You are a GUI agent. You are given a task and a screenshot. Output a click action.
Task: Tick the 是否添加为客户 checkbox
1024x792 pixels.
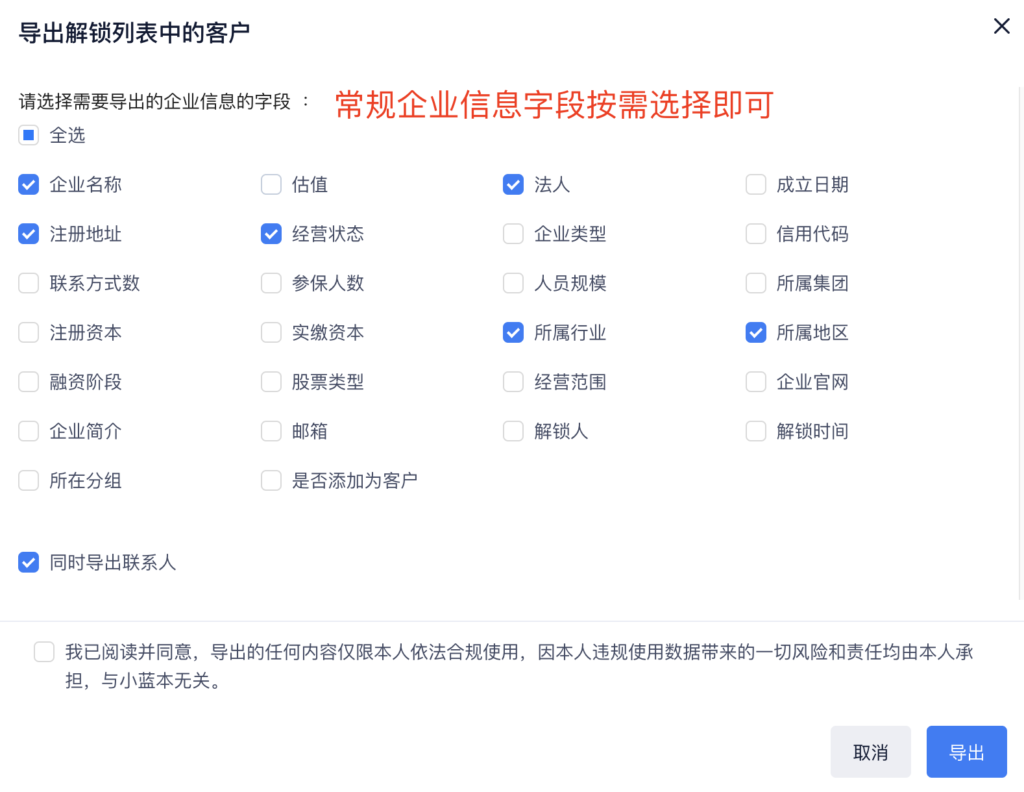point(271,481)
